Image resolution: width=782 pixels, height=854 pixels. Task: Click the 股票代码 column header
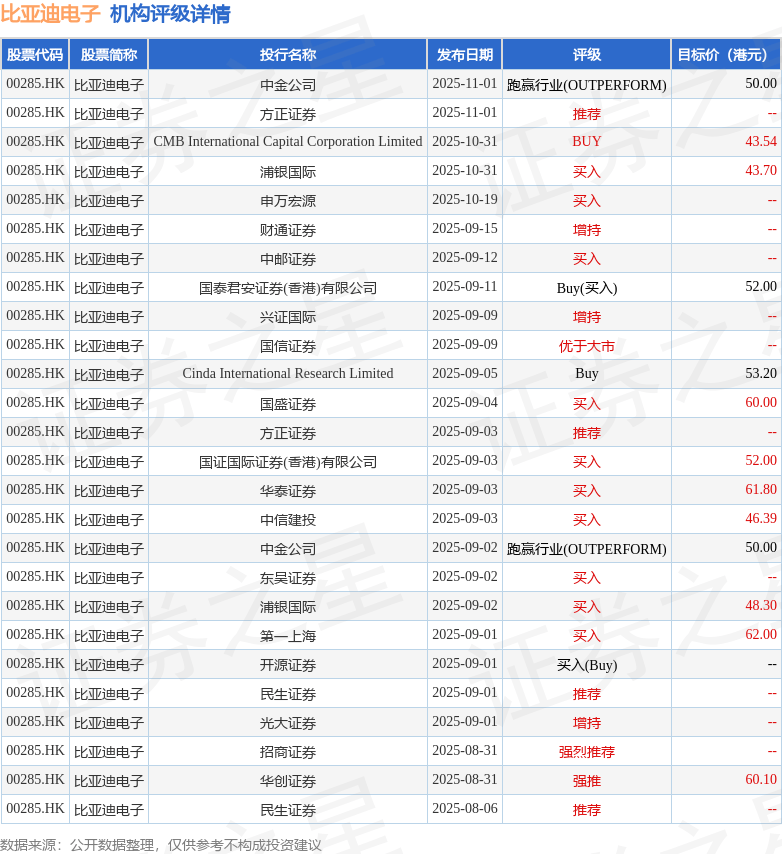pos(35,54)
